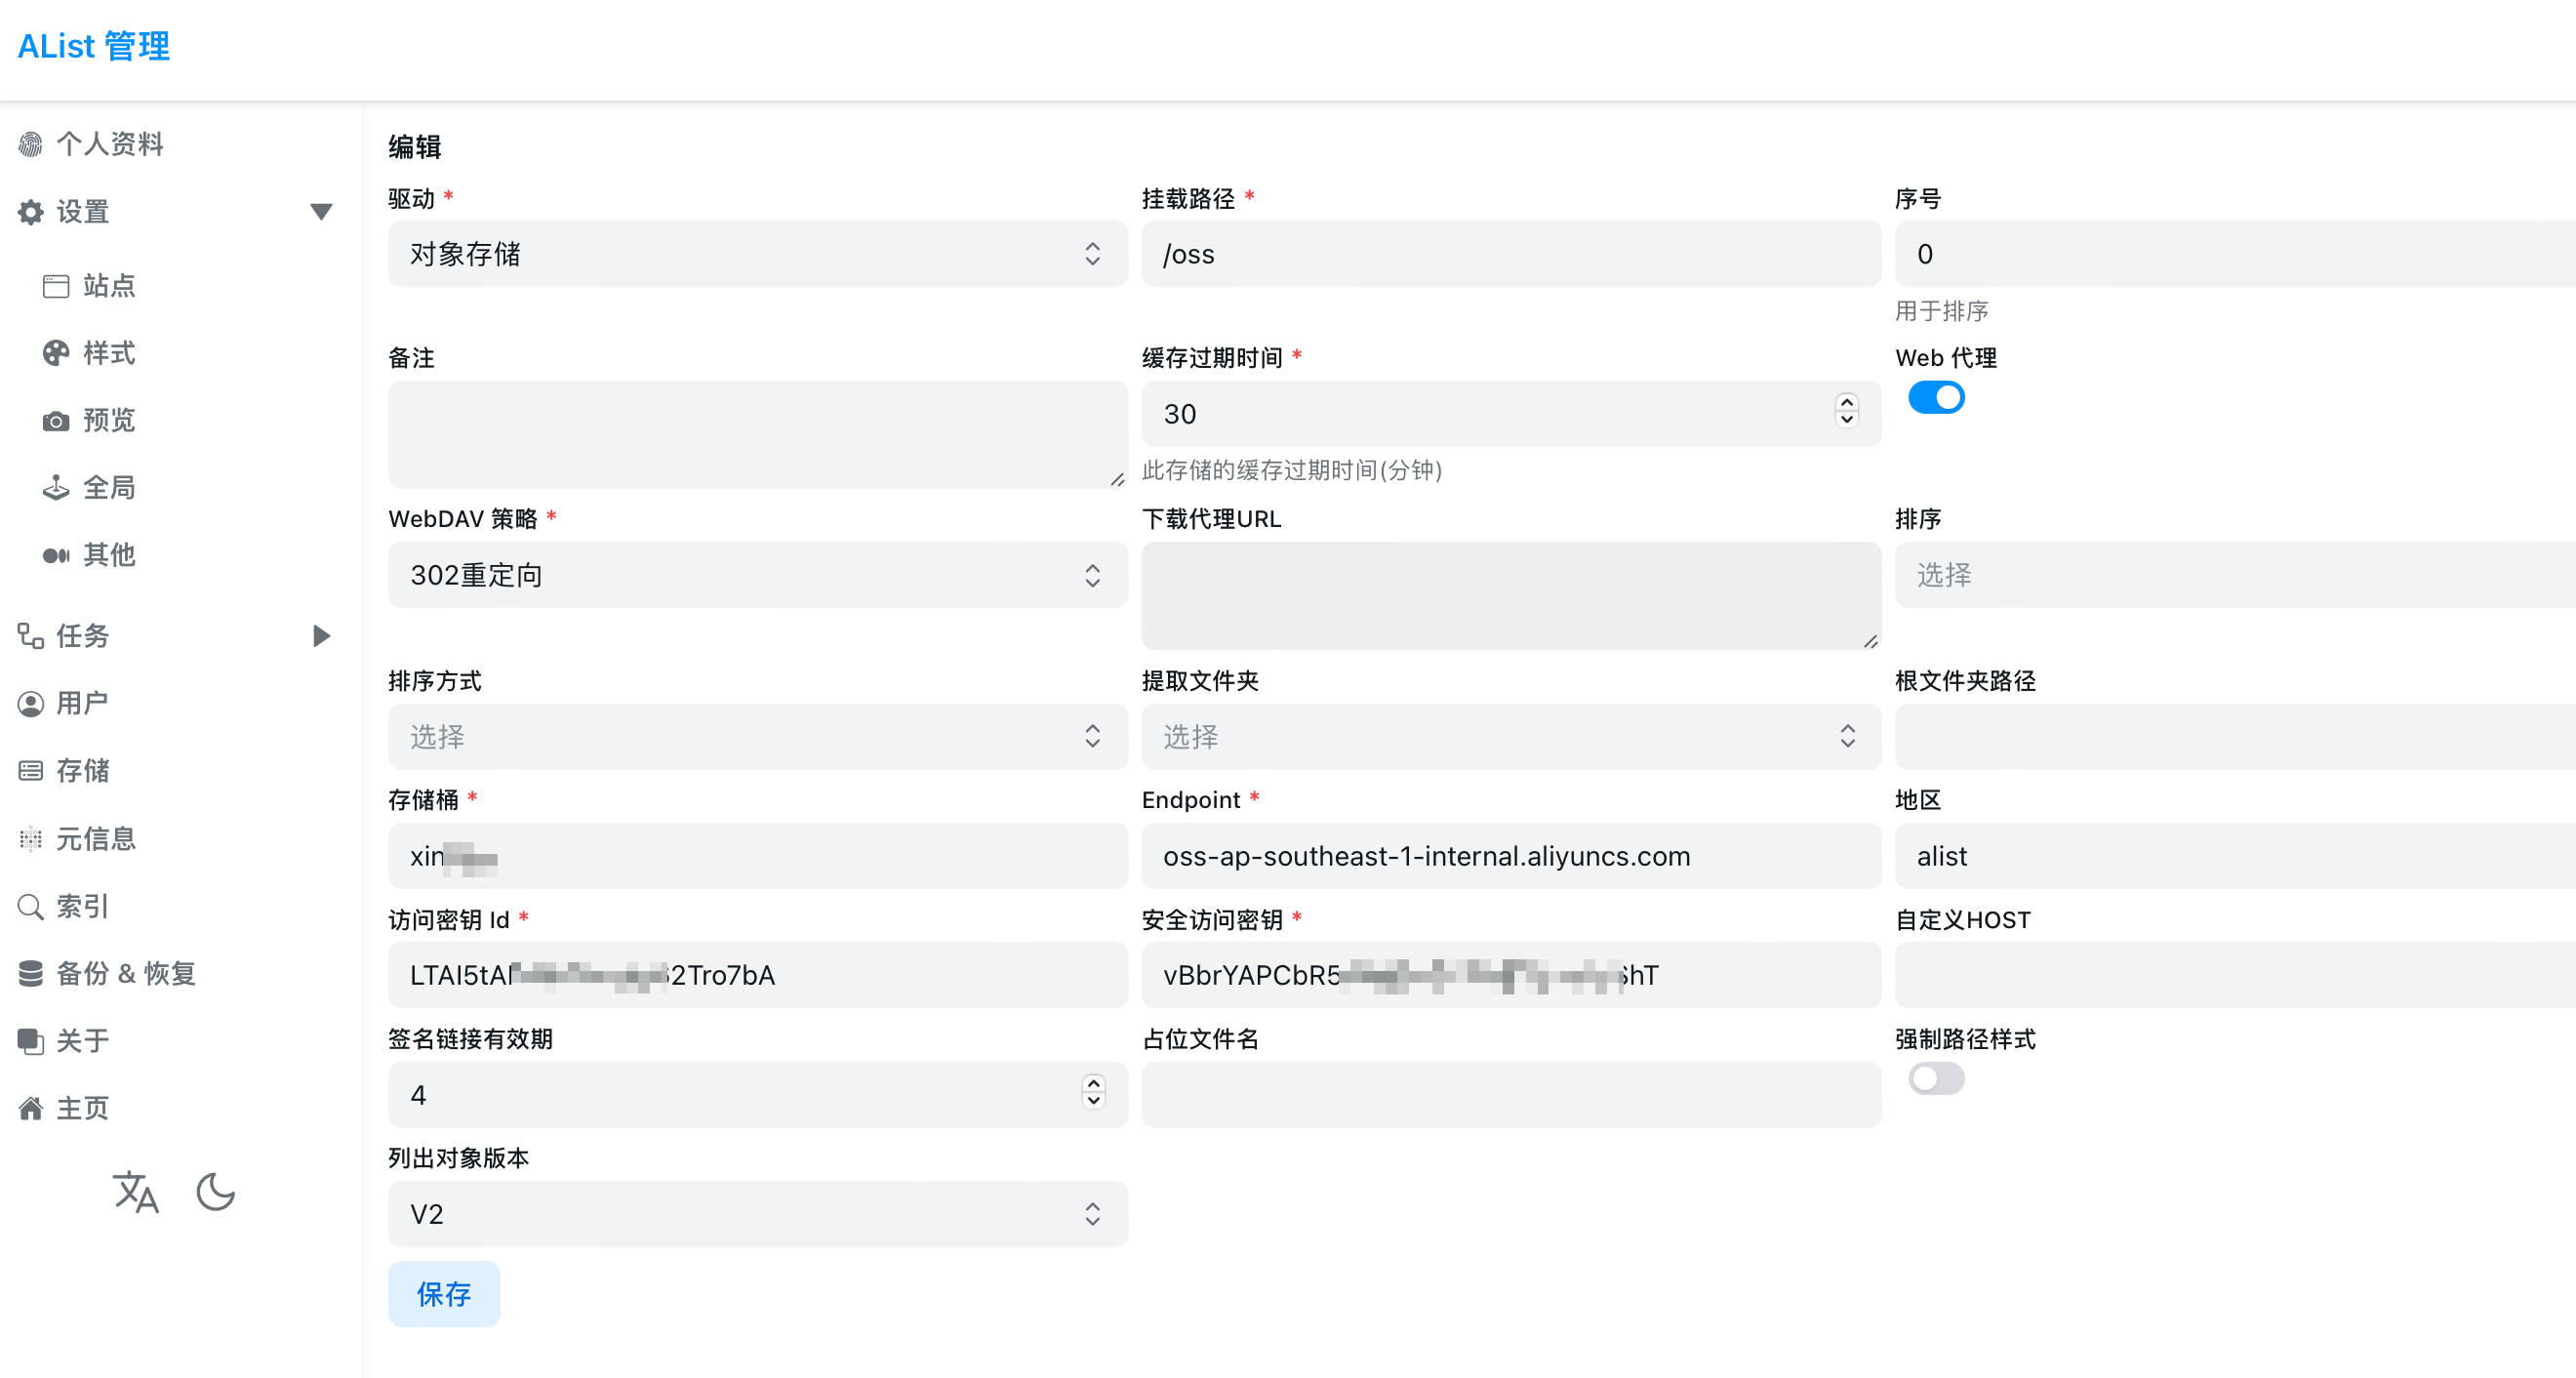Click the 挂载路径 /oss input field
Viewport: 2576px width, 1378px height.
click(x=1510, y=254)
